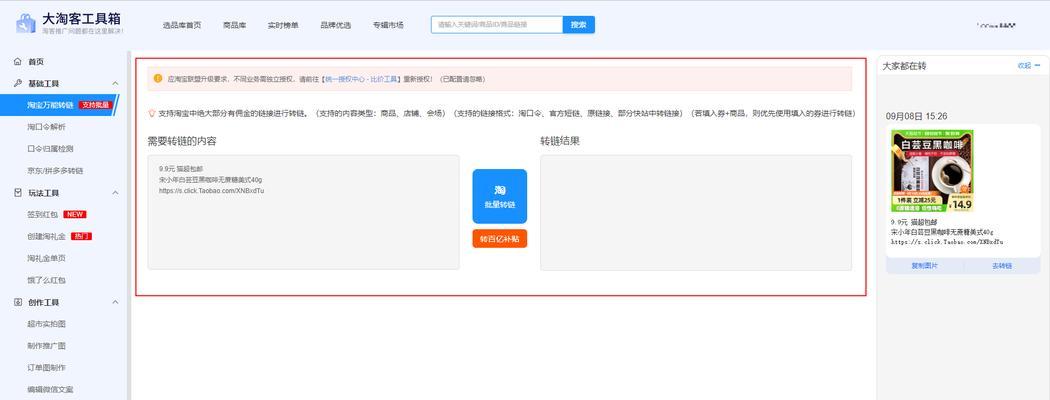Click the sidebar vertical scrollbar
The width and height of the screenshot is (1050, 400).
pos(129,224)
